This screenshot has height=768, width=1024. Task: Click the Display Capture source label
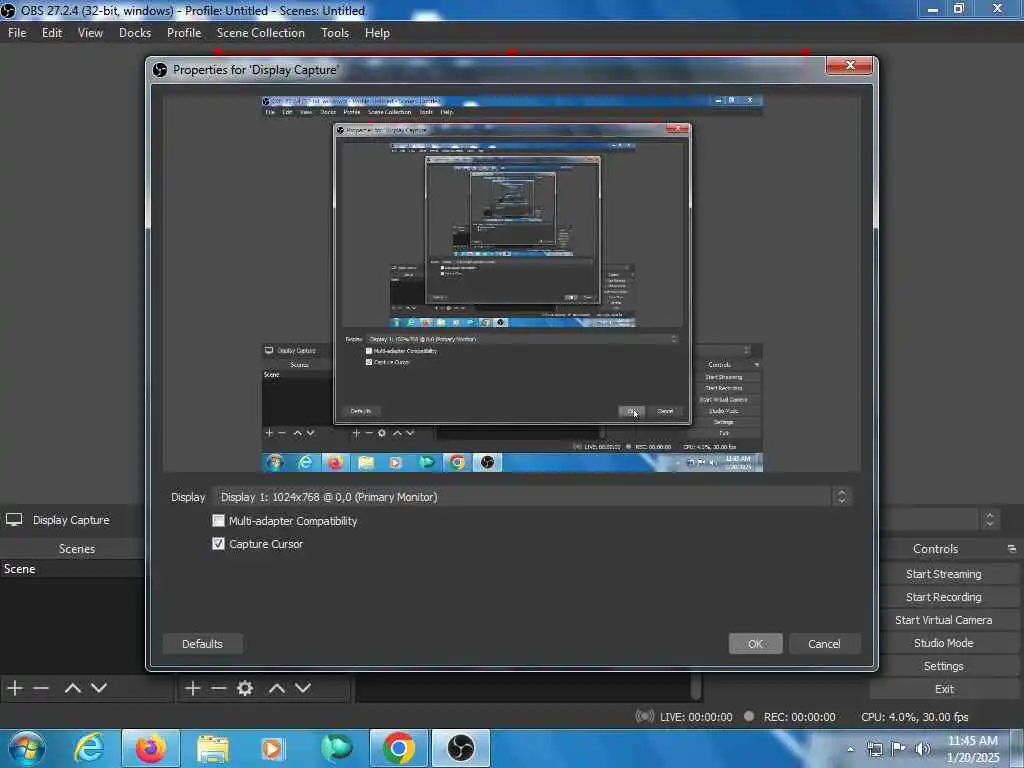[71, 520]
